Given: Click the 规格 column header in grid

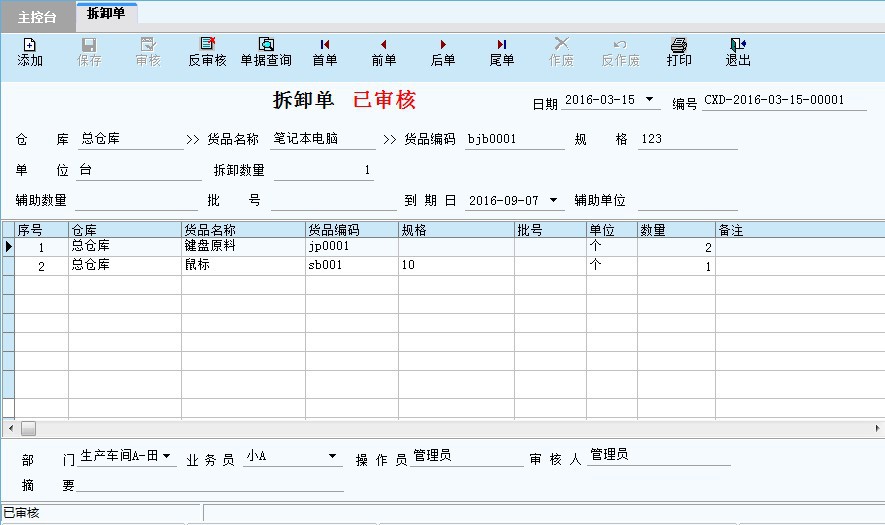Looking at the screenshot, I should coord(456,230).
